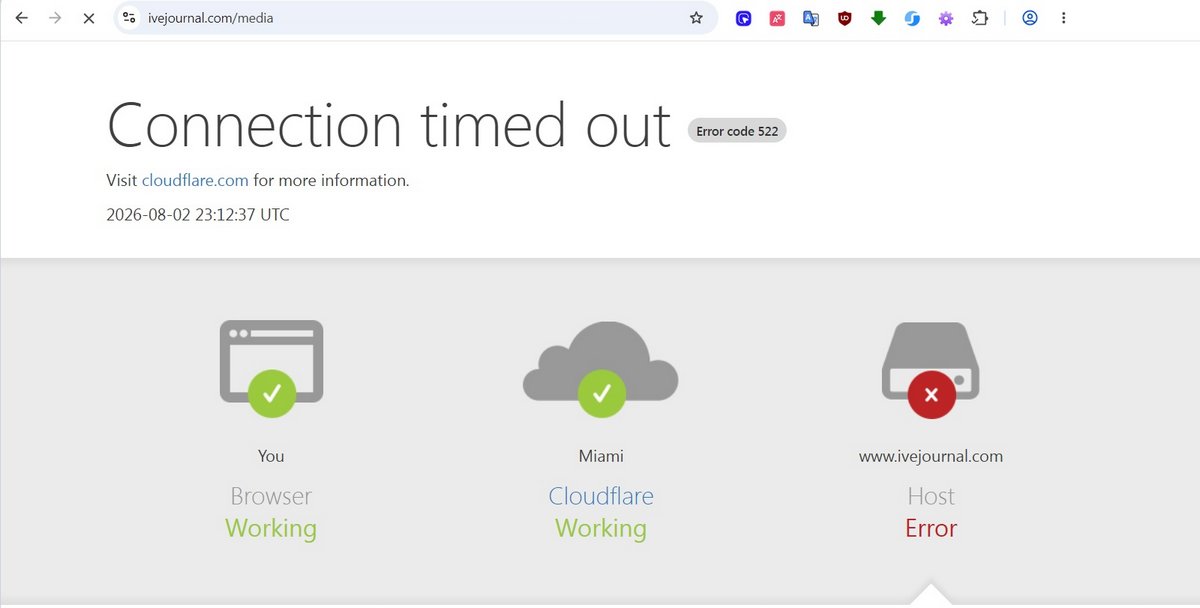Click the You label under browser icon
The height and width of the screenshot is (608, 1200).
[x=271, y=456]
